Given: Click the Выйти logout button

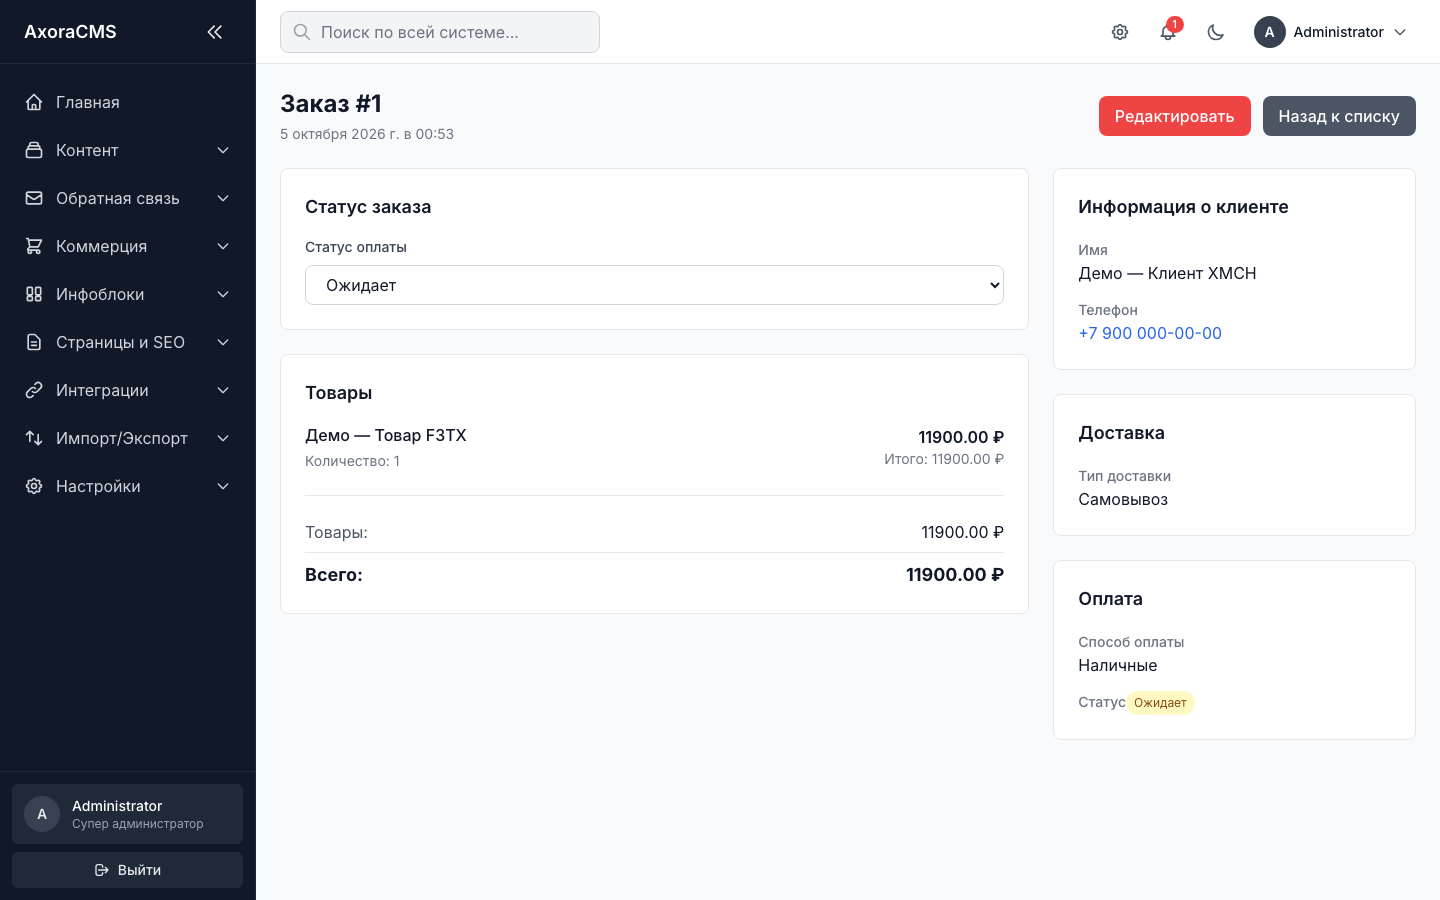Looking at the screenshot, I should coord(128,870).
